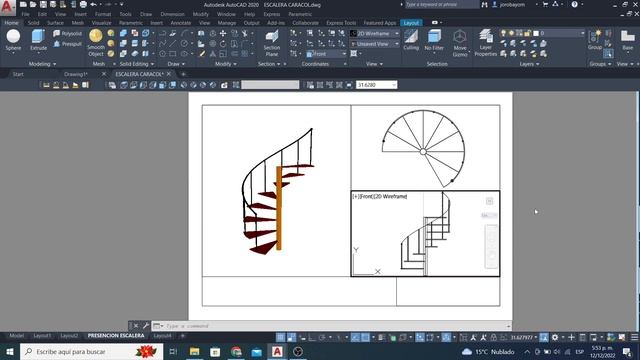The width and height of the screenshot is (640, 360).
Task: Switch to the Layout1 tab
Action: click(42, 336)
